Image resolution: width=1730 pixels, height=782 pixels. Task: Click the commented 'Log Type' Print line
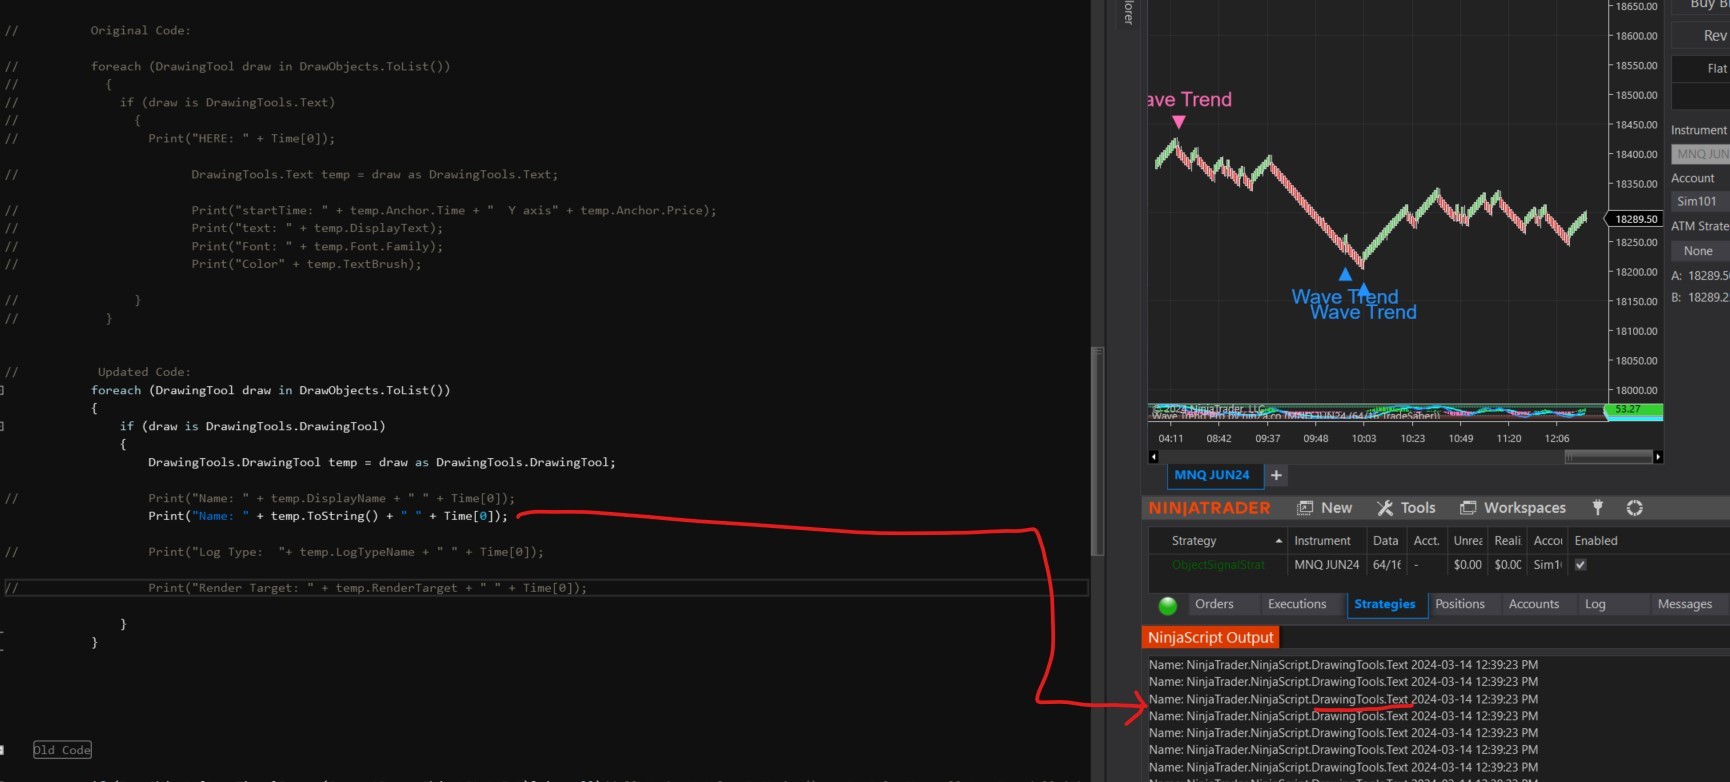tap(346, 552)
